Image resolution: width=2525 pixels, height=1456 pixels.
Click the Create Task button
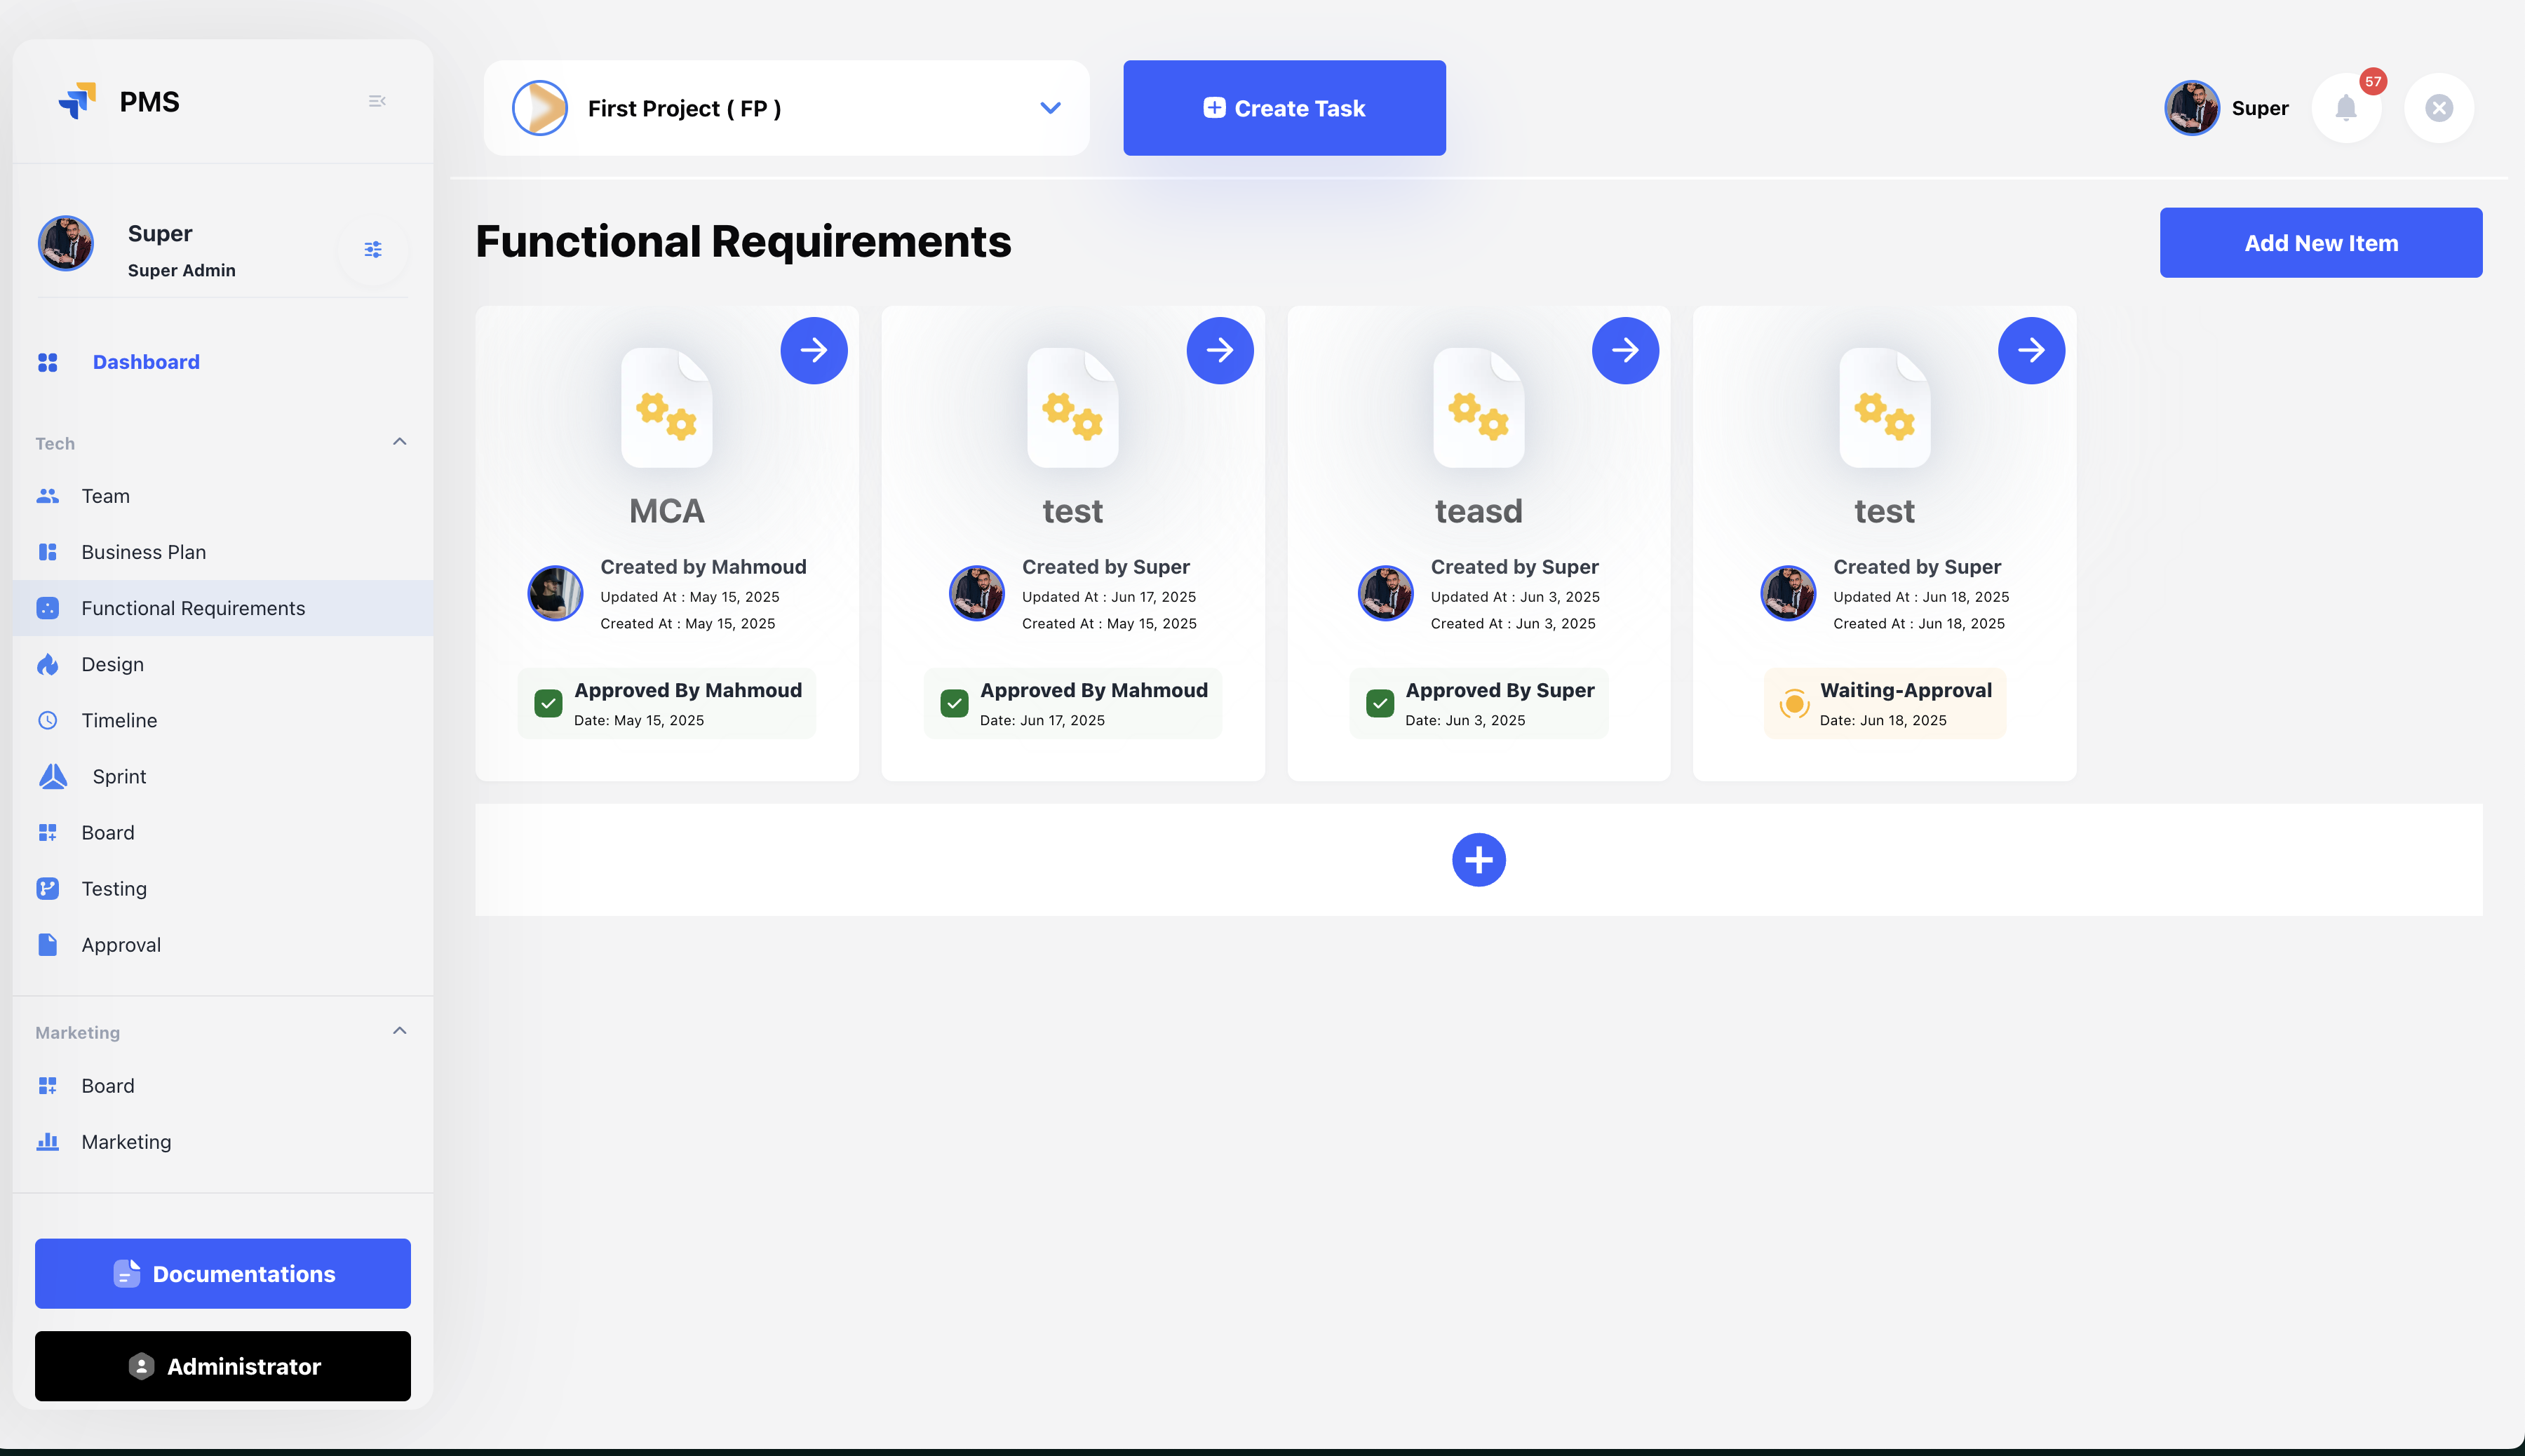pyautogui.click(x=1284, y=108)
